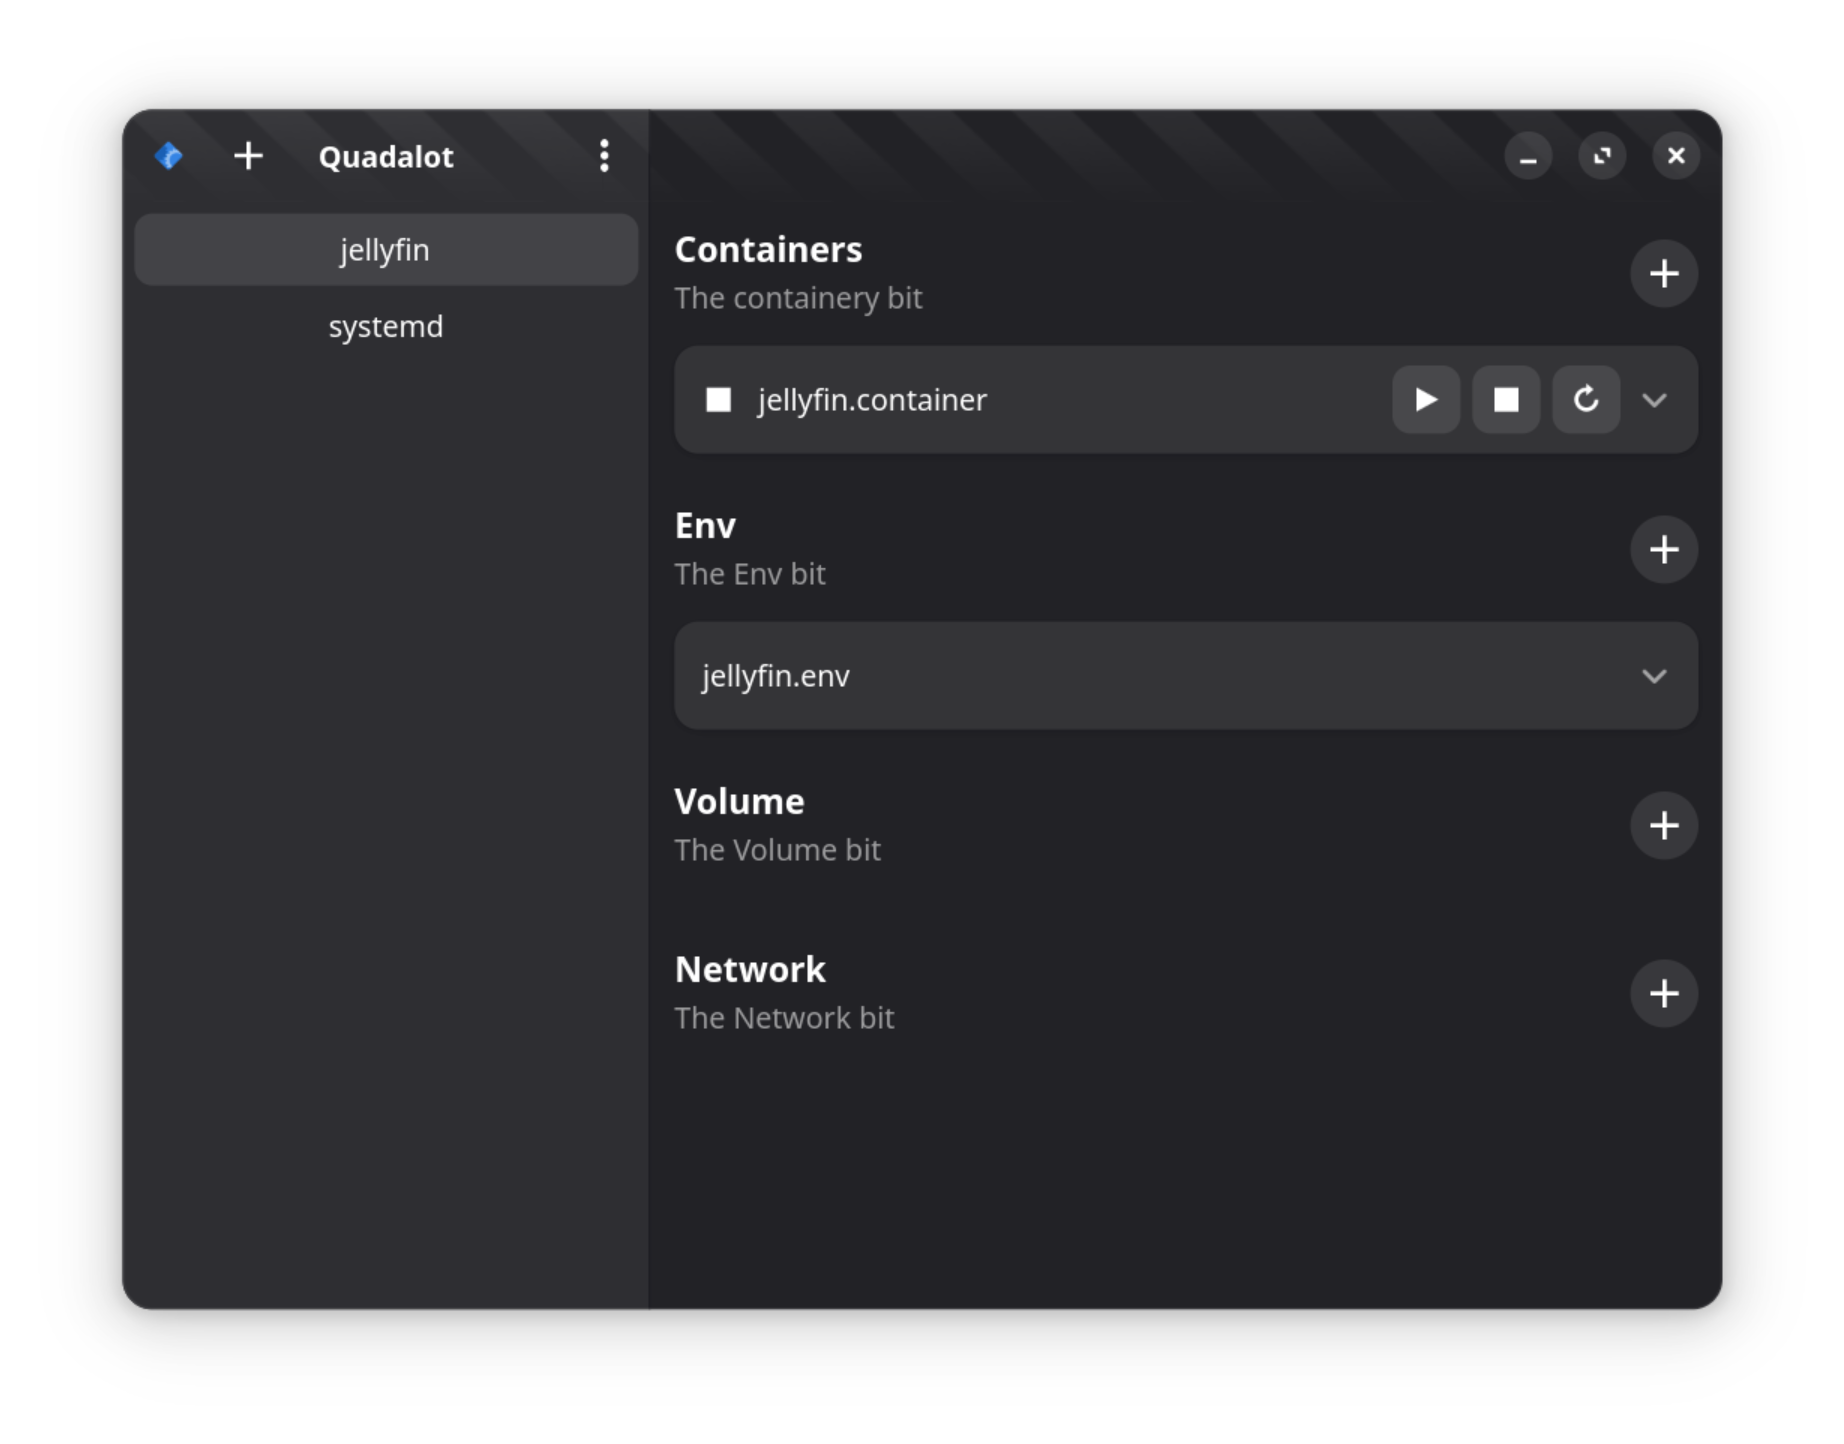Click the Env section heading
This screenshot has width=1844, height=1444.
pos(705,526)
